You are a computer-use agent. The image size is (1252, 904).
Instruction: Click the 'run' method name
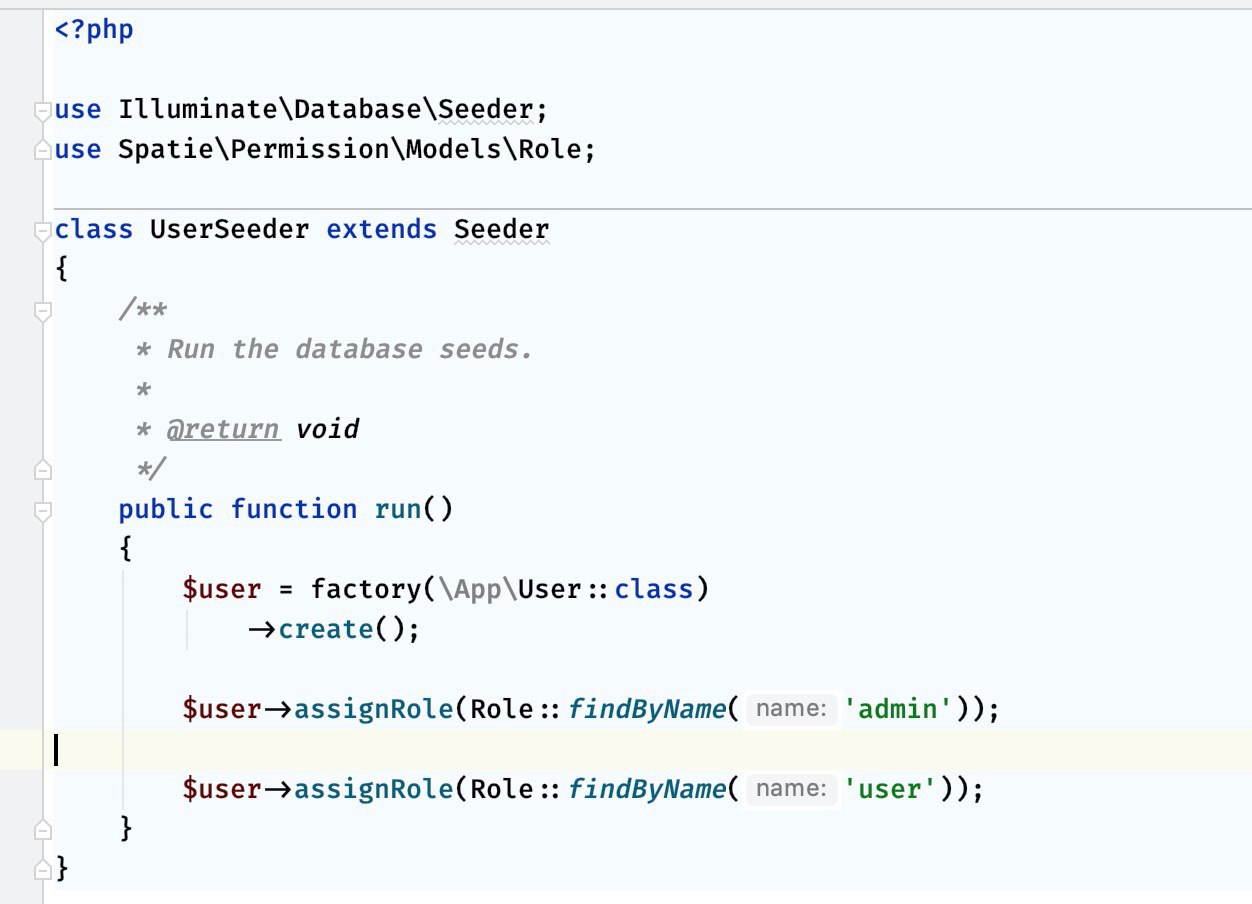(x=398, y=509)
